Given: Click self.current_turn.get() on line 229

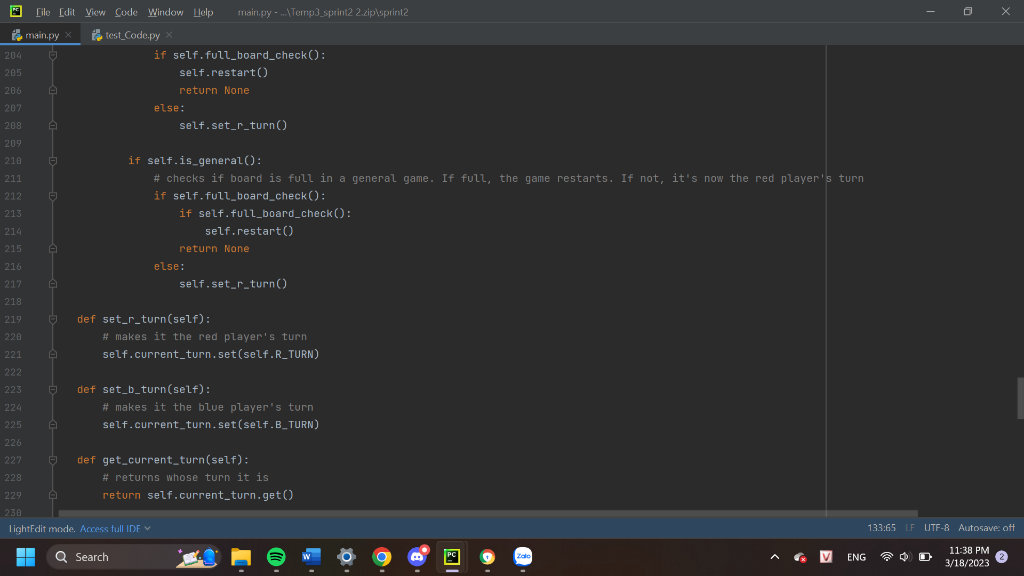Looking at the screenshot, I should point(220,495).
